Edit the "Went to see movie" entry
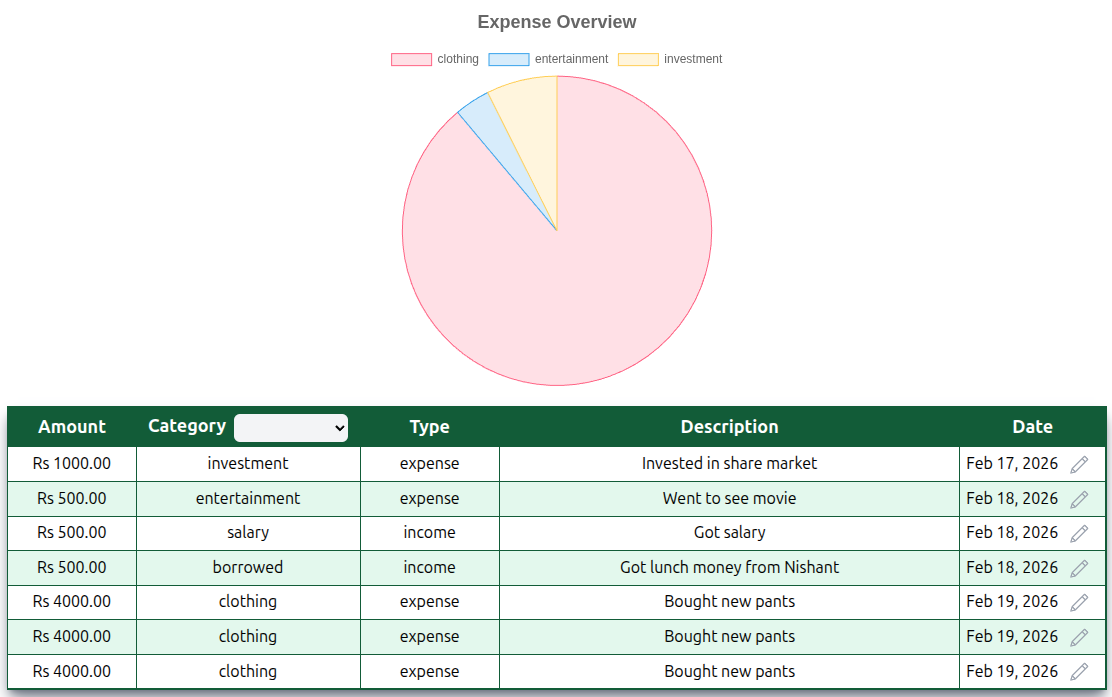Viewport: 1112px width, 697px height. pyautogui.click(x=1079, y=499)
